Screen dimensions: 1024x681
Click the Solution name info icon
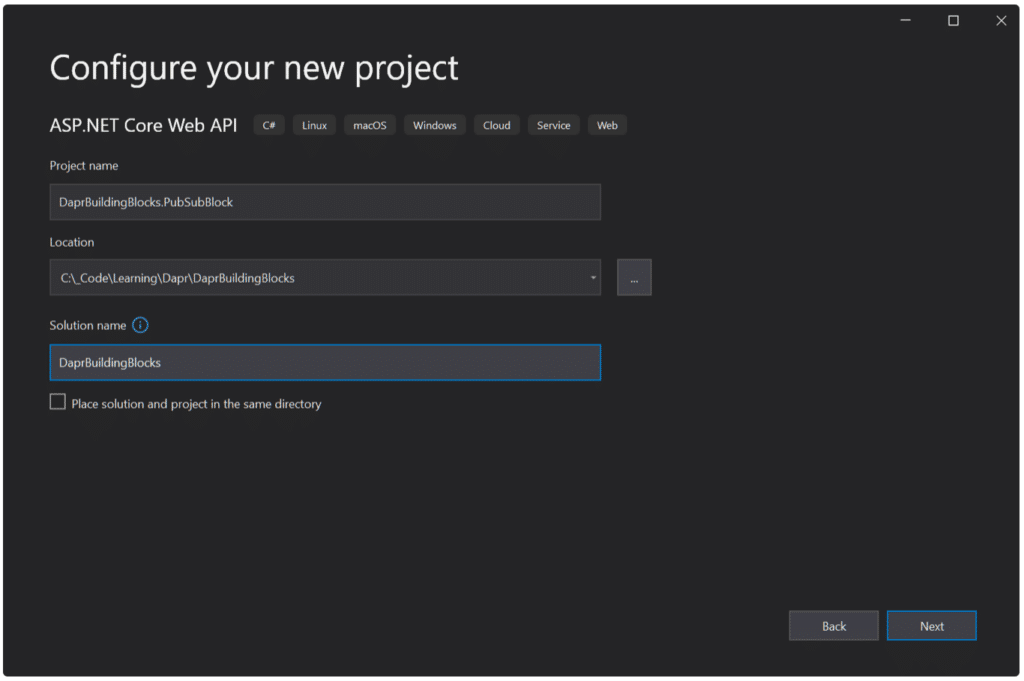(140, 325)
